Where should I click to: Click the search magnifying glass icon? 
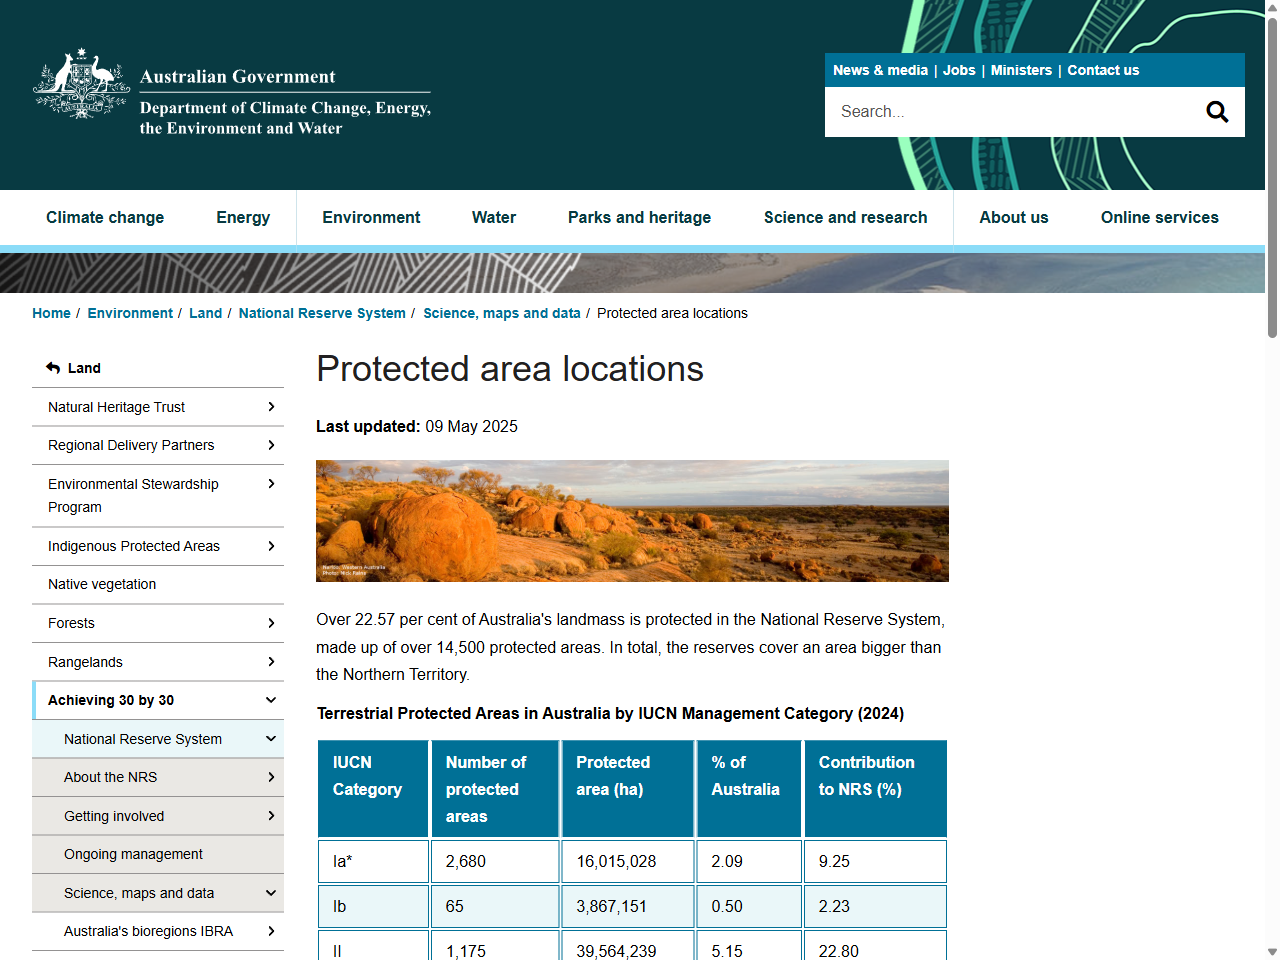[1216, 111]
